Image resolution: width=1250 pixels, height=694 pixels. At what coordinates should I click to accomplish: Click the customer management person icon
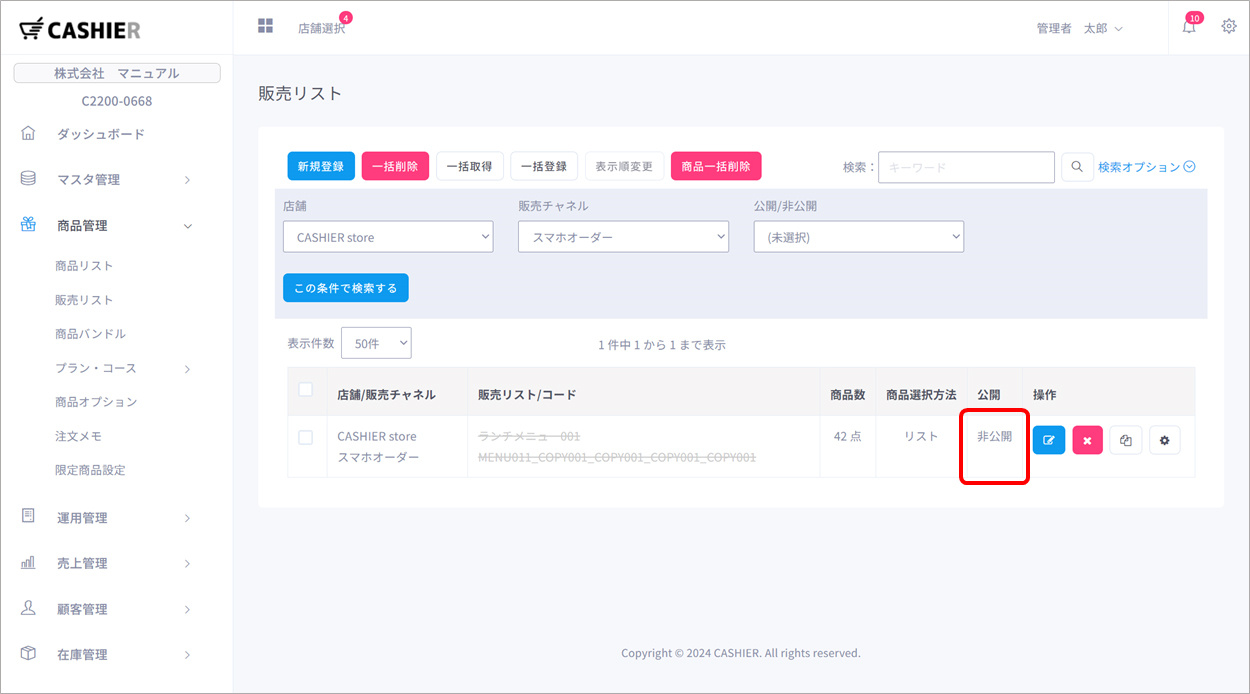[x=28, y=608]
